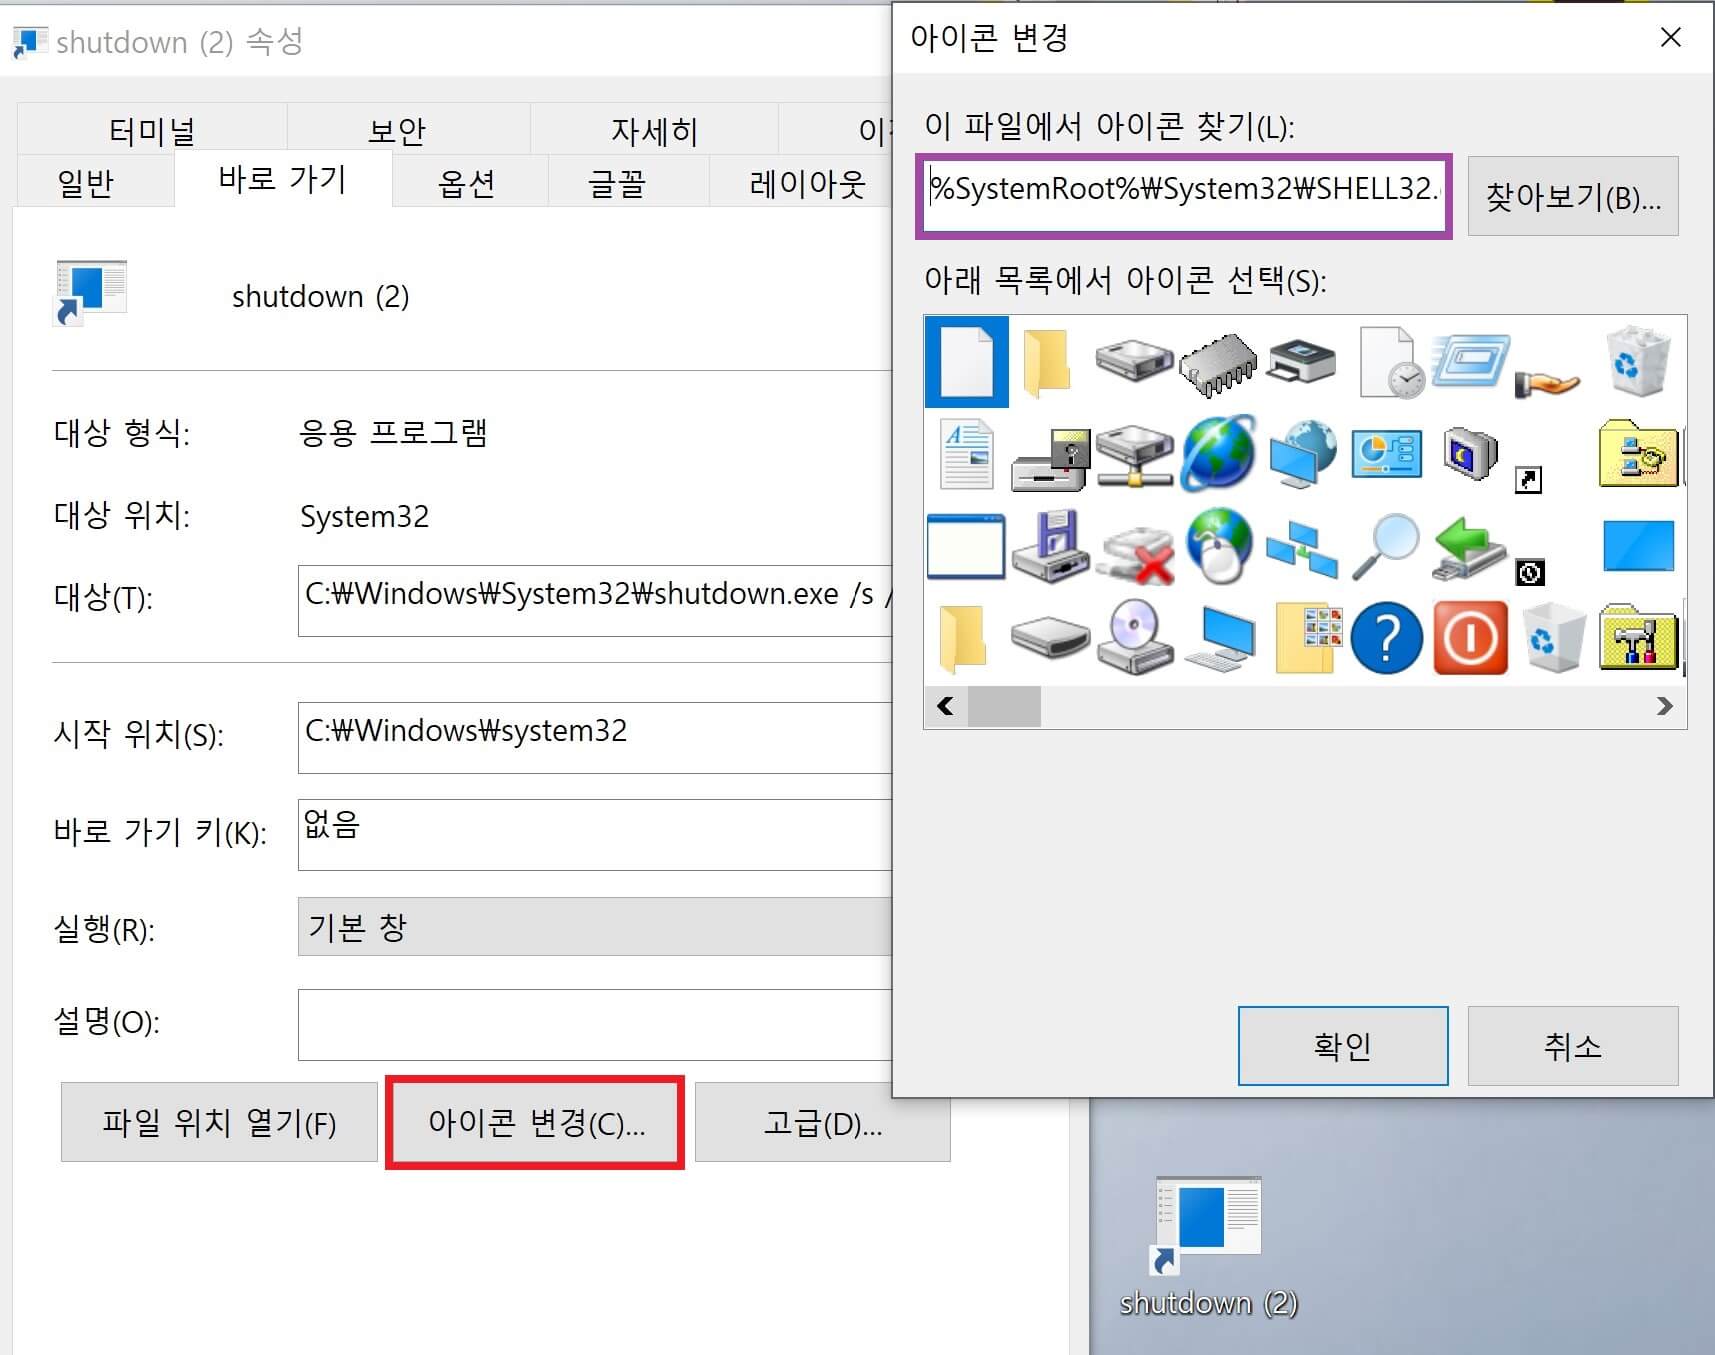
Task: Select the networked drive icon
Action: 1134,455
